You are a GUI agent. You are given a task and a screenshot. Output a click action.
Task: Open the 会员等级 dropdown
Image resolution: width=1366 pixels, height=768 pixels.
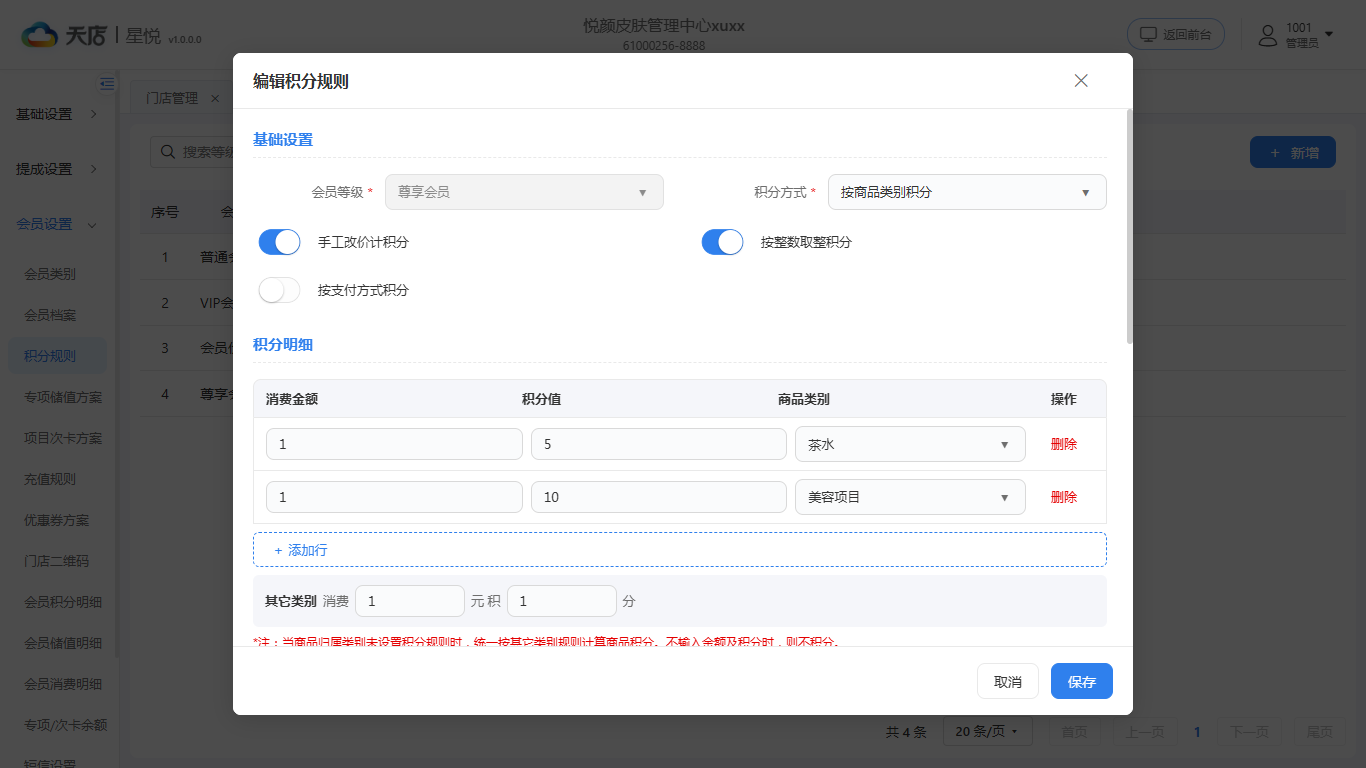524,192
